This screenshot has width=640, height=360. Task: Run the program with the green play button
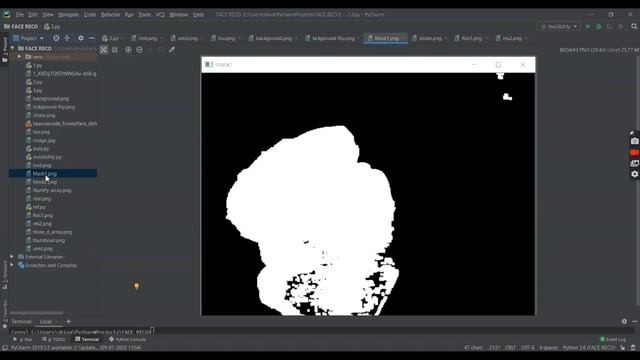pos(588,27)
